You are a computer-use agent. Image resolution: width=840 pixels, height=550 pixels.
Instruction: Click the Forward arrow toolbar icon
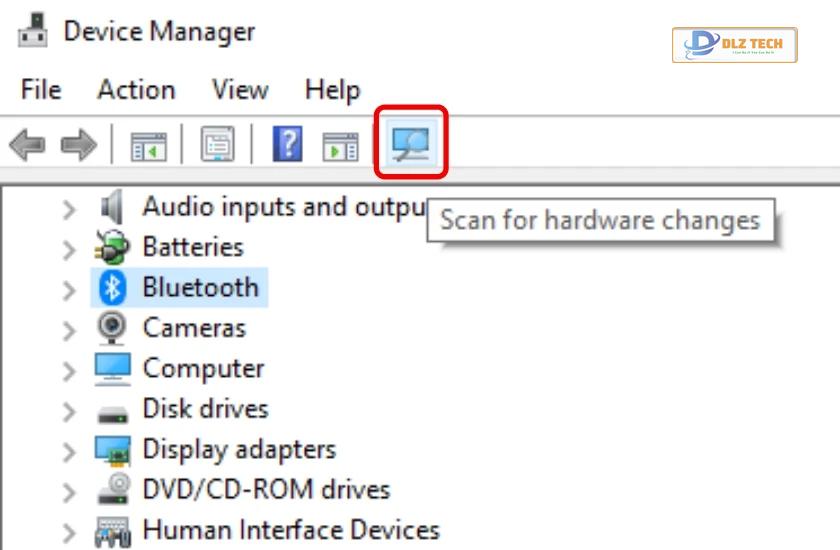click(x=79, y=144)
